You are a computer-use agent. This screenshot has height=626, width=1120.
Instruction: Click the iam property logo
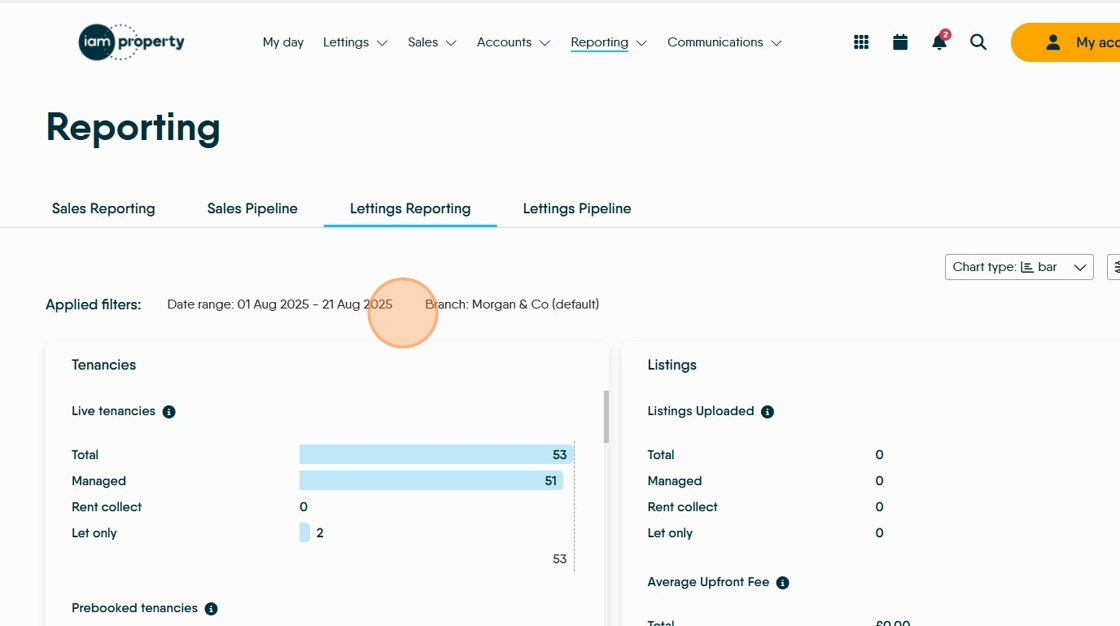[x=131, y=42]
